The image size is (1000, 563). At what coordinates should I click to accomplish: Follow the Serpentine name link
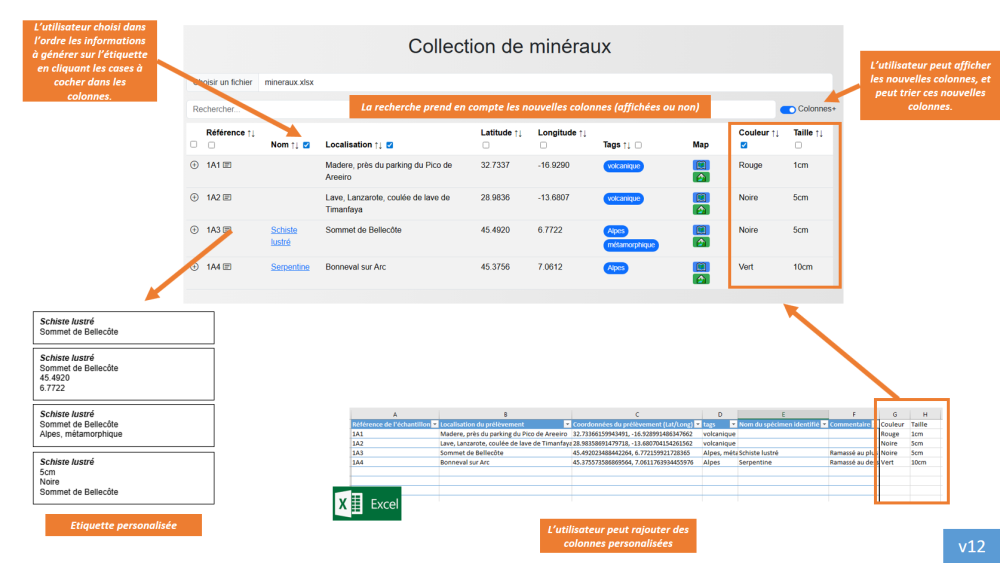(290, 267)
